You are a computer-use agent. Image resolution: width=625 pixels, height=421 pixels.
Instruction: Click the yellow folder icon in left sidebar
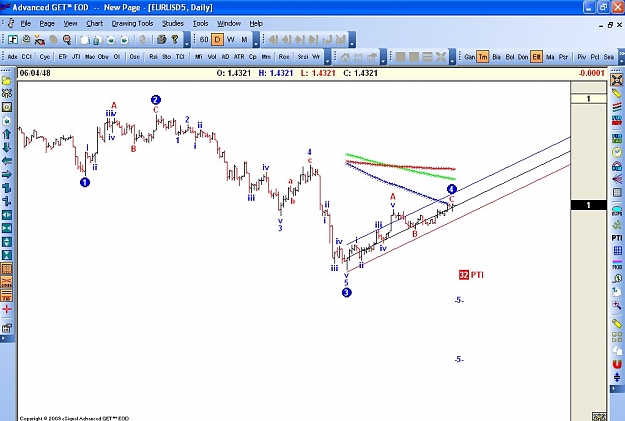(6, 80)
